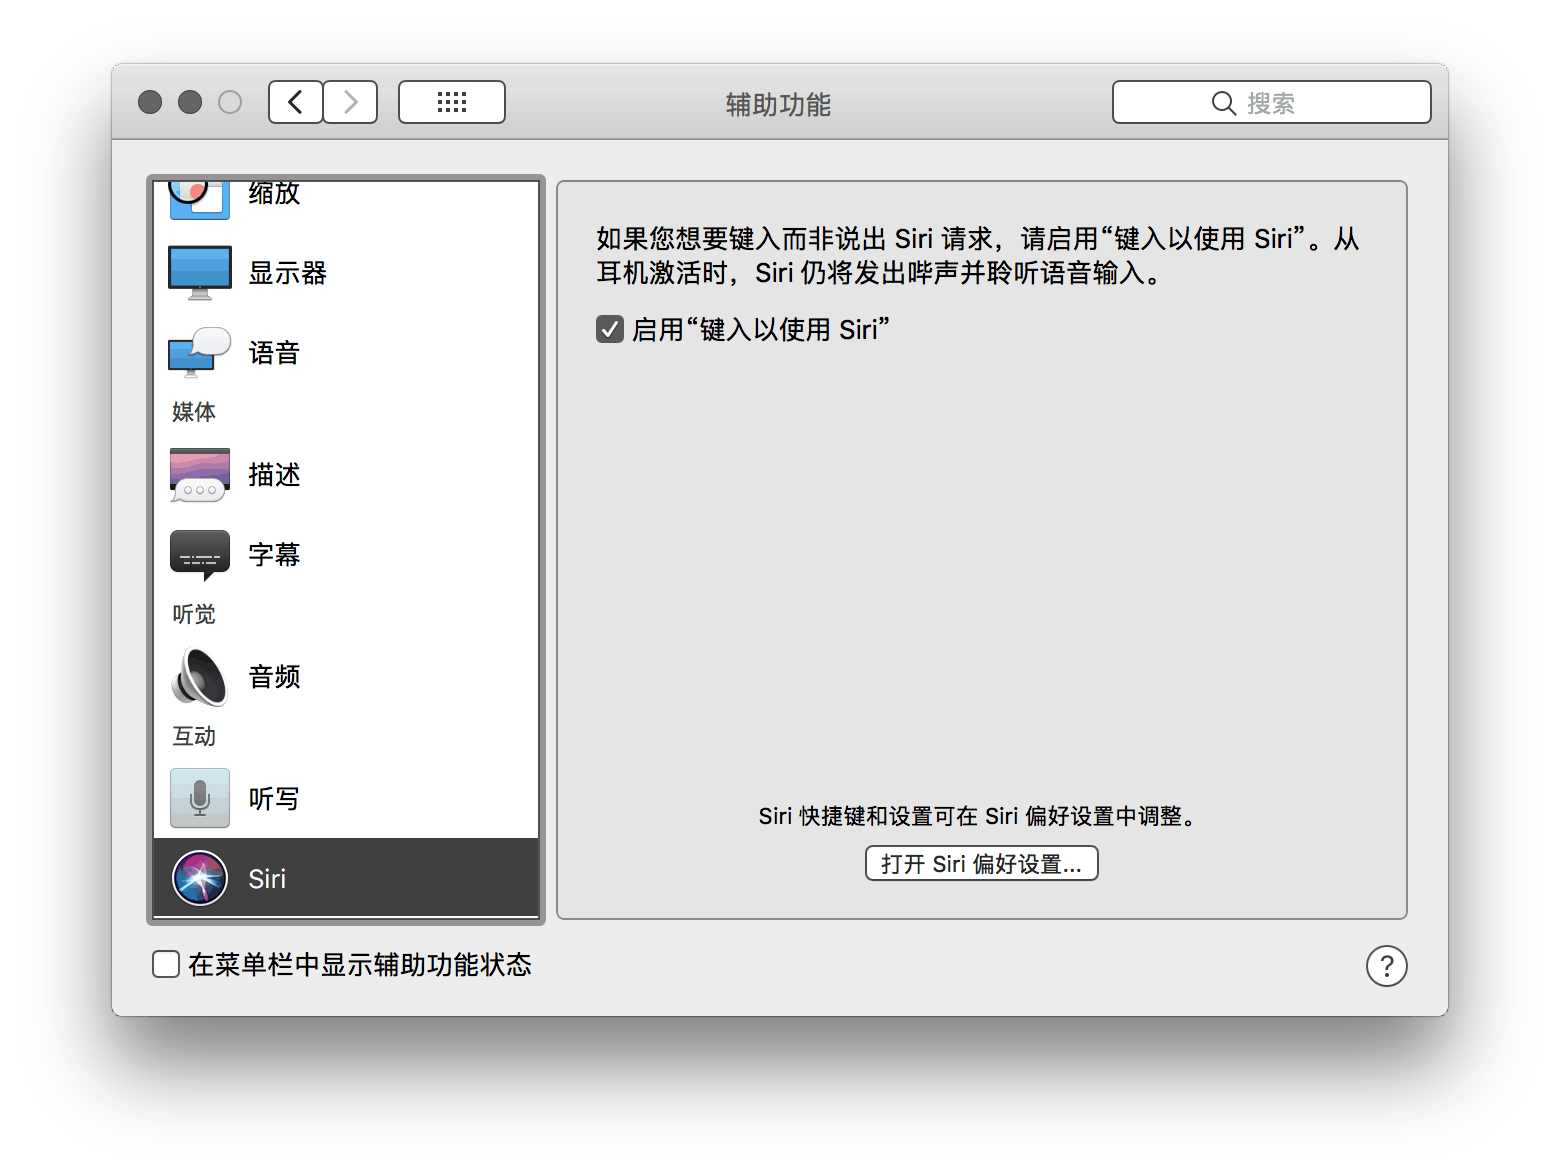Screen dimensions: 1560x1176
Task: Click the forward chevron button
Action: pyautogui.click(x=350, y=102)
